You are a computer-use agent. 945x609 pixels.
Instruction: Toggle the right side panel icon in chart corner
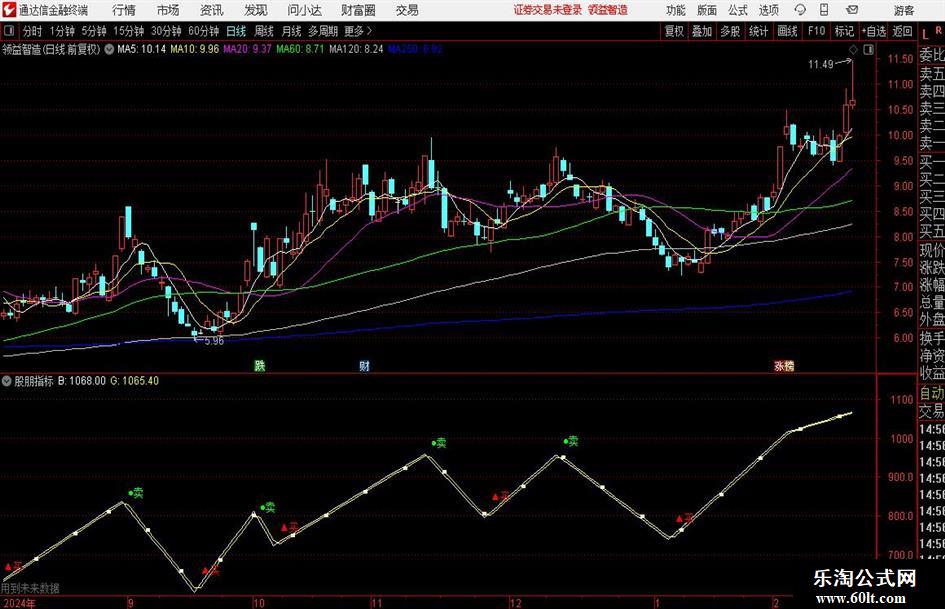coord(868,50)
